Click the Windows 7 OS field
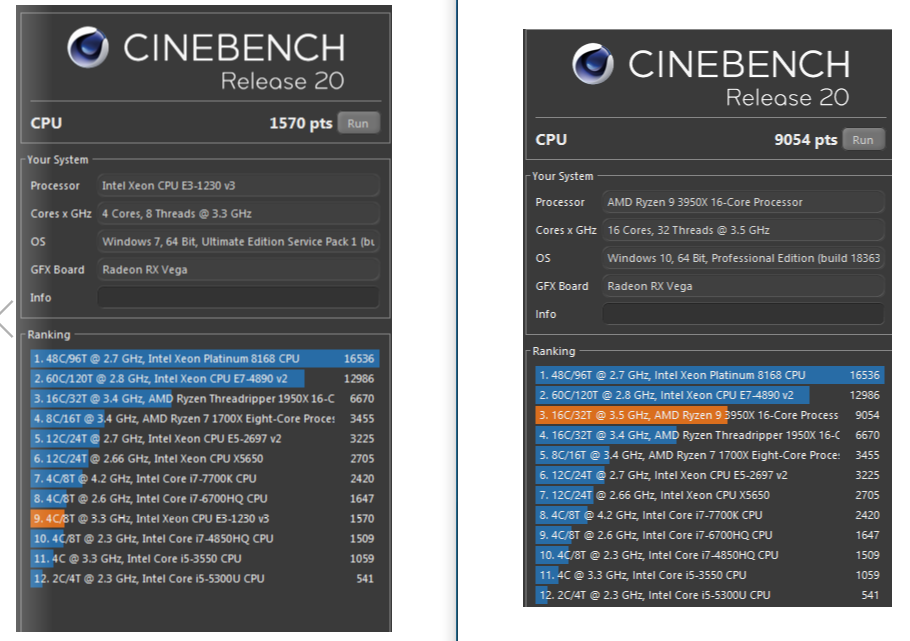 [238, 242]
